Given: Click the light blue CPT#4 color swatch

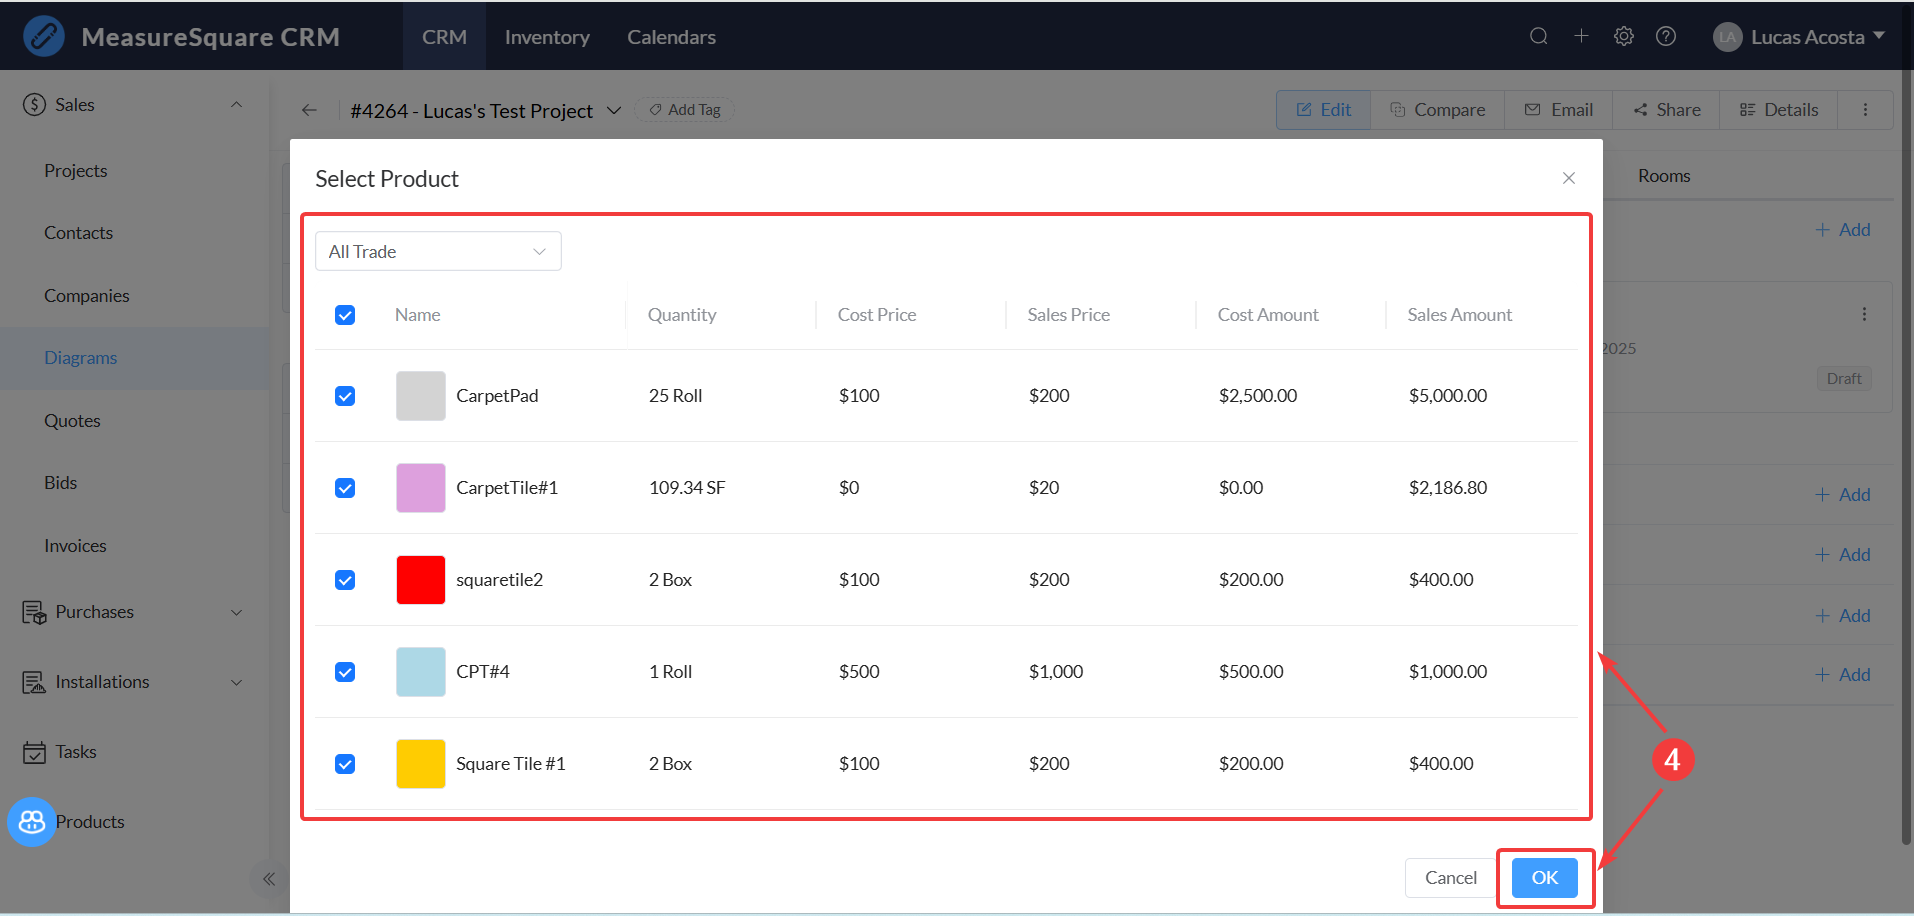Looking at the screenshot, I should (x=421, y=672).
